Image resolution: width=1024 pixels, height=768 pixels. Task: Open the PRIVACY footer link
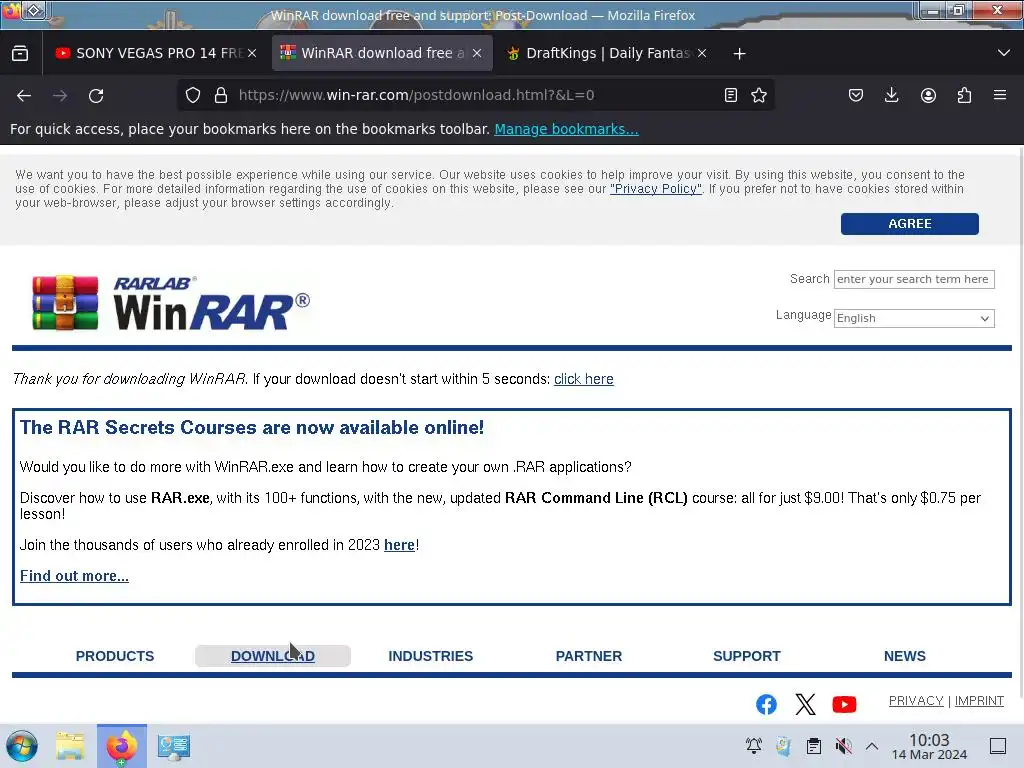click(916, 701)
